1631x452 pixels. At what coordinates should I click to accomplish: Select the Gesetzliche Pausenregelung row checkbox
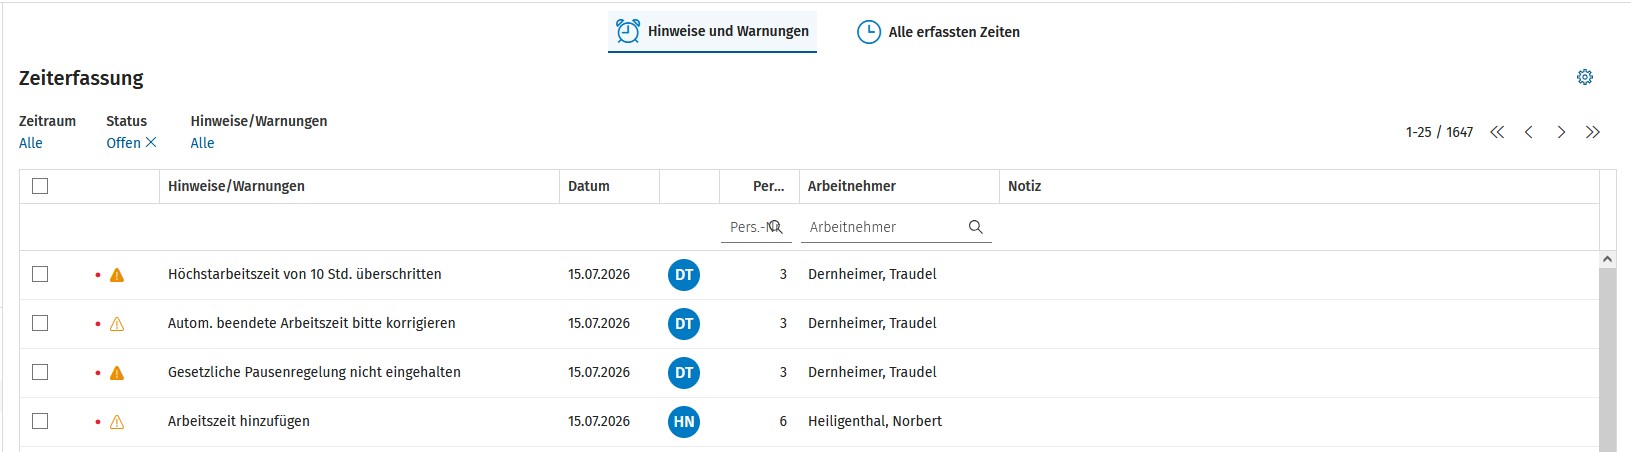pos(40,372)
